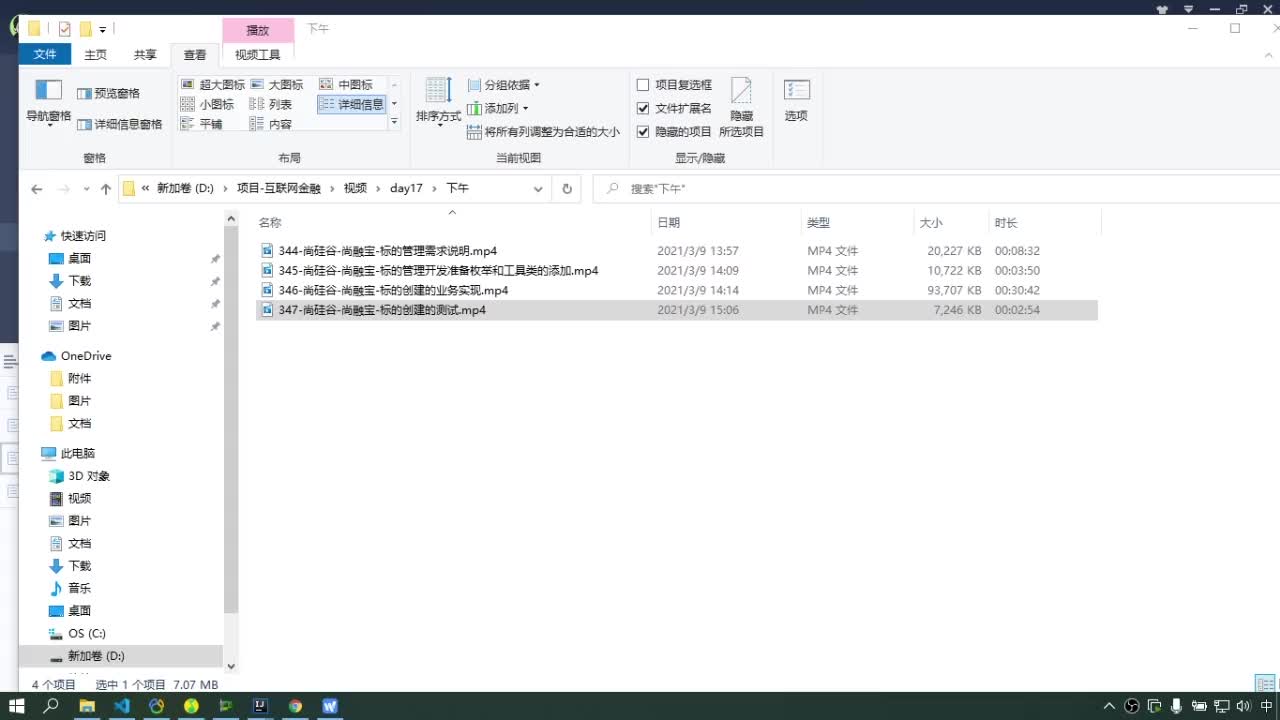Open 下载 under quick access
Image resolution: width=1280 pixels, height=720 pixels.
tap(79, 281)
